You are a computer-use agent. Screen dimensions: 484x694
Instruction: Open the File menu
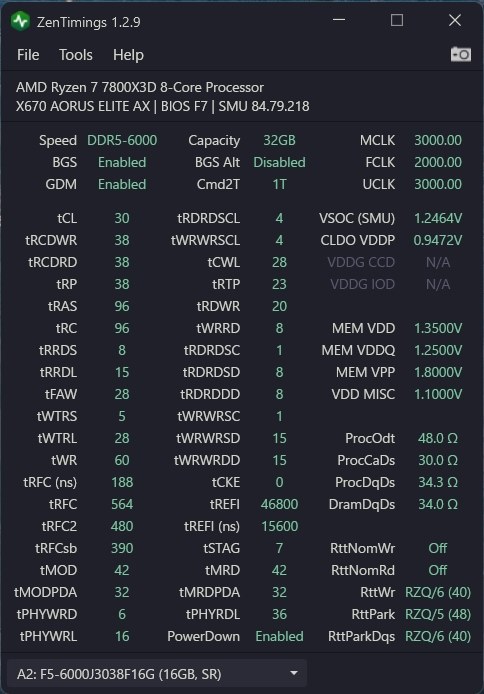[28, 55]
